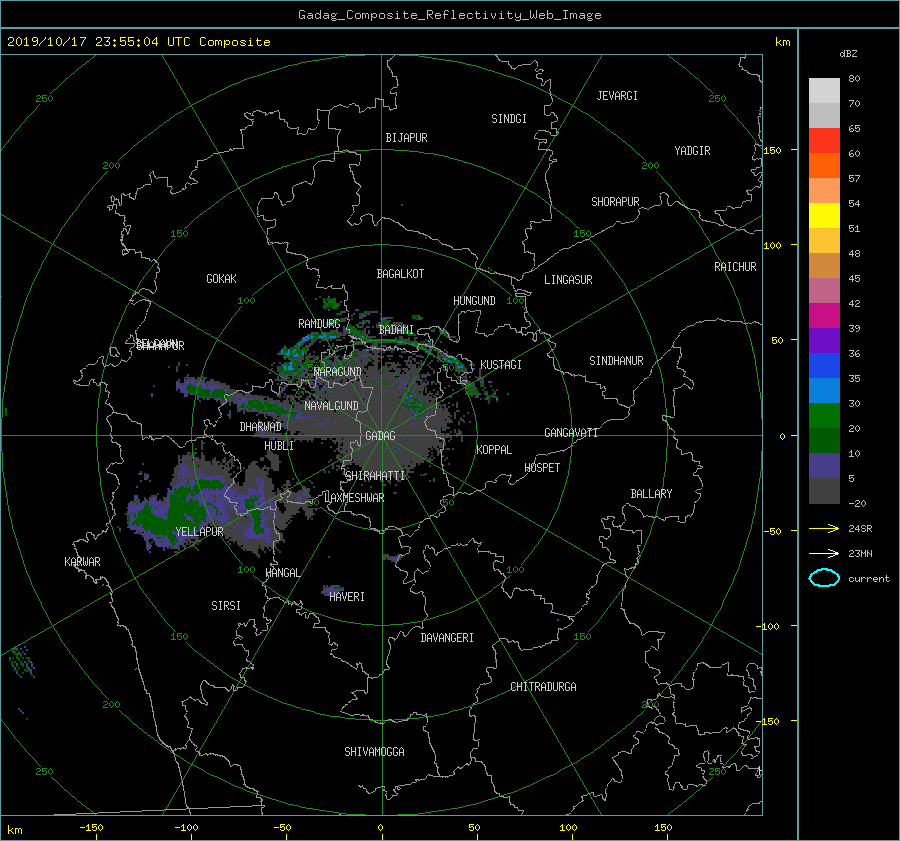Click the GADAG radar center label
Screen dimensions: 900x841
click(x=381, y=436)
